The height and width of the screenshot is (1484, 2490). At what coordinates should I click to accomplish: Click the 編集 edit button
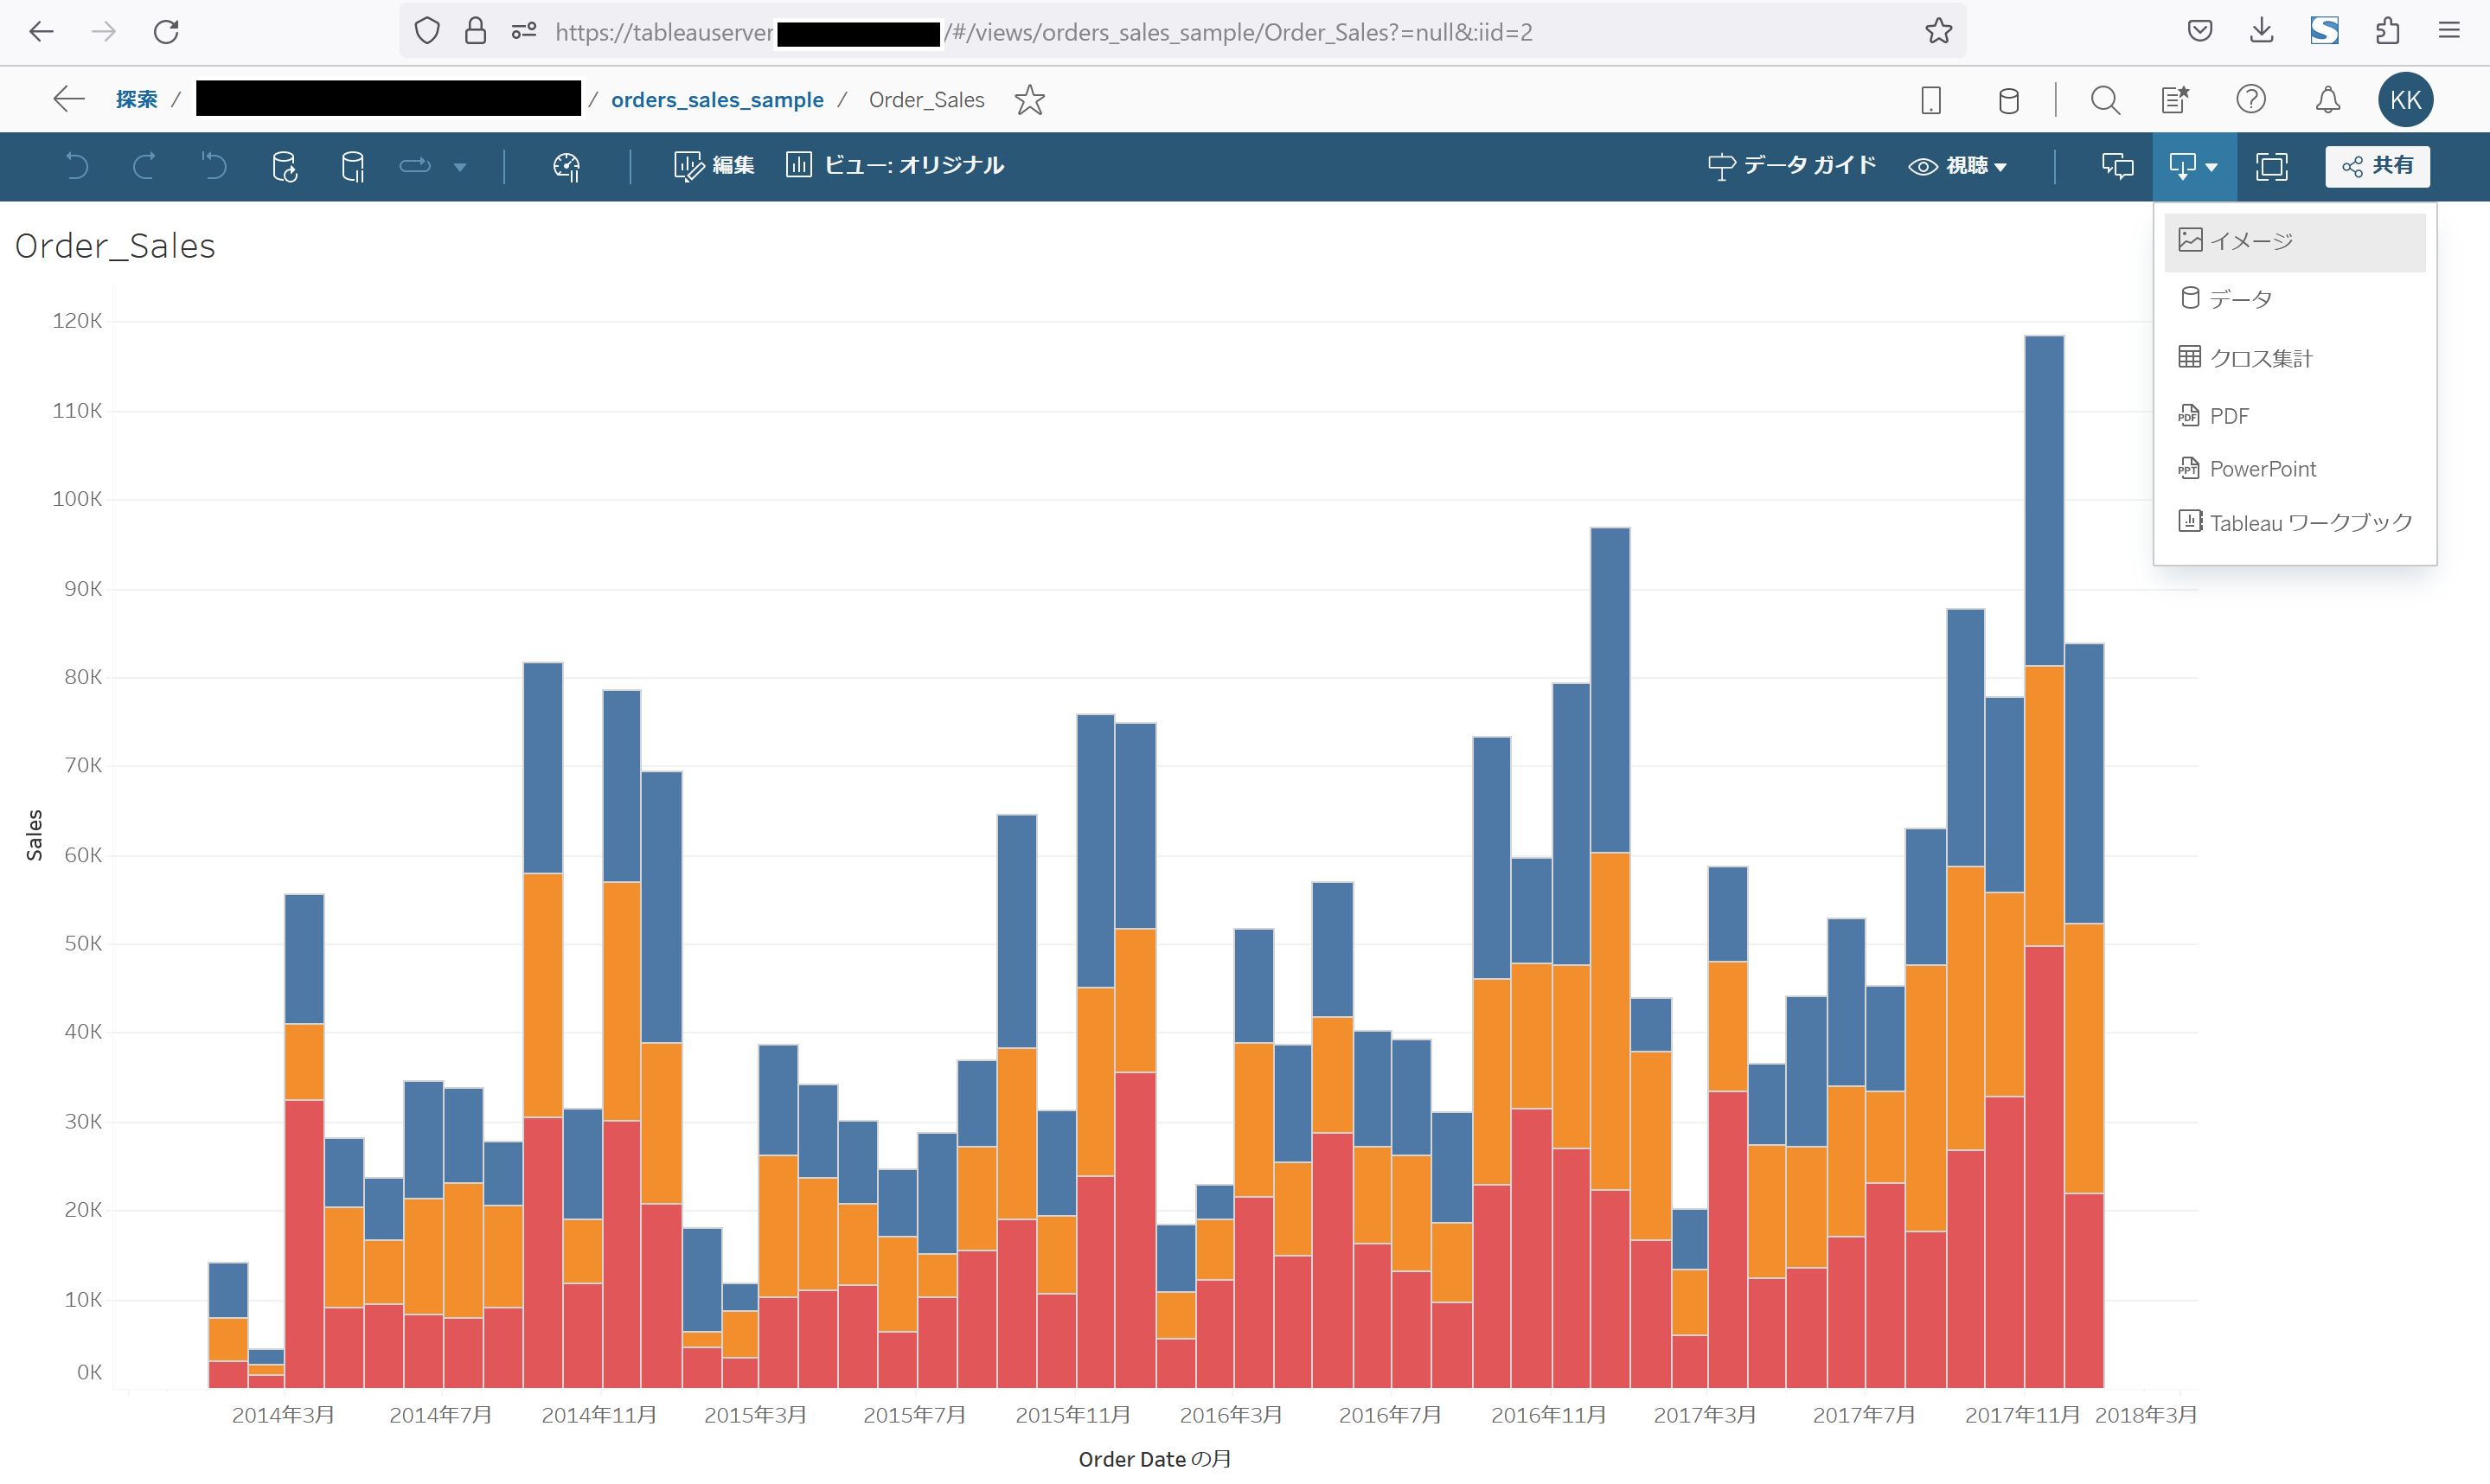tap(712, 166)
